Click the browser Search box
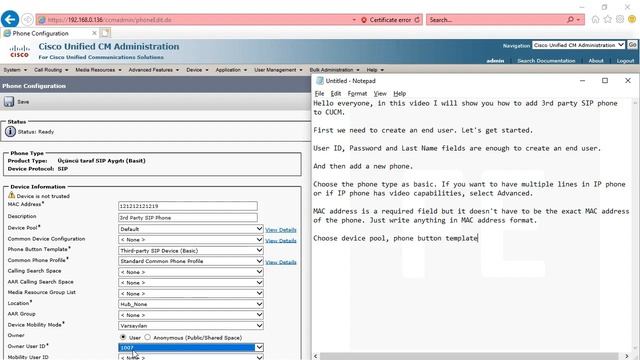 496,20
